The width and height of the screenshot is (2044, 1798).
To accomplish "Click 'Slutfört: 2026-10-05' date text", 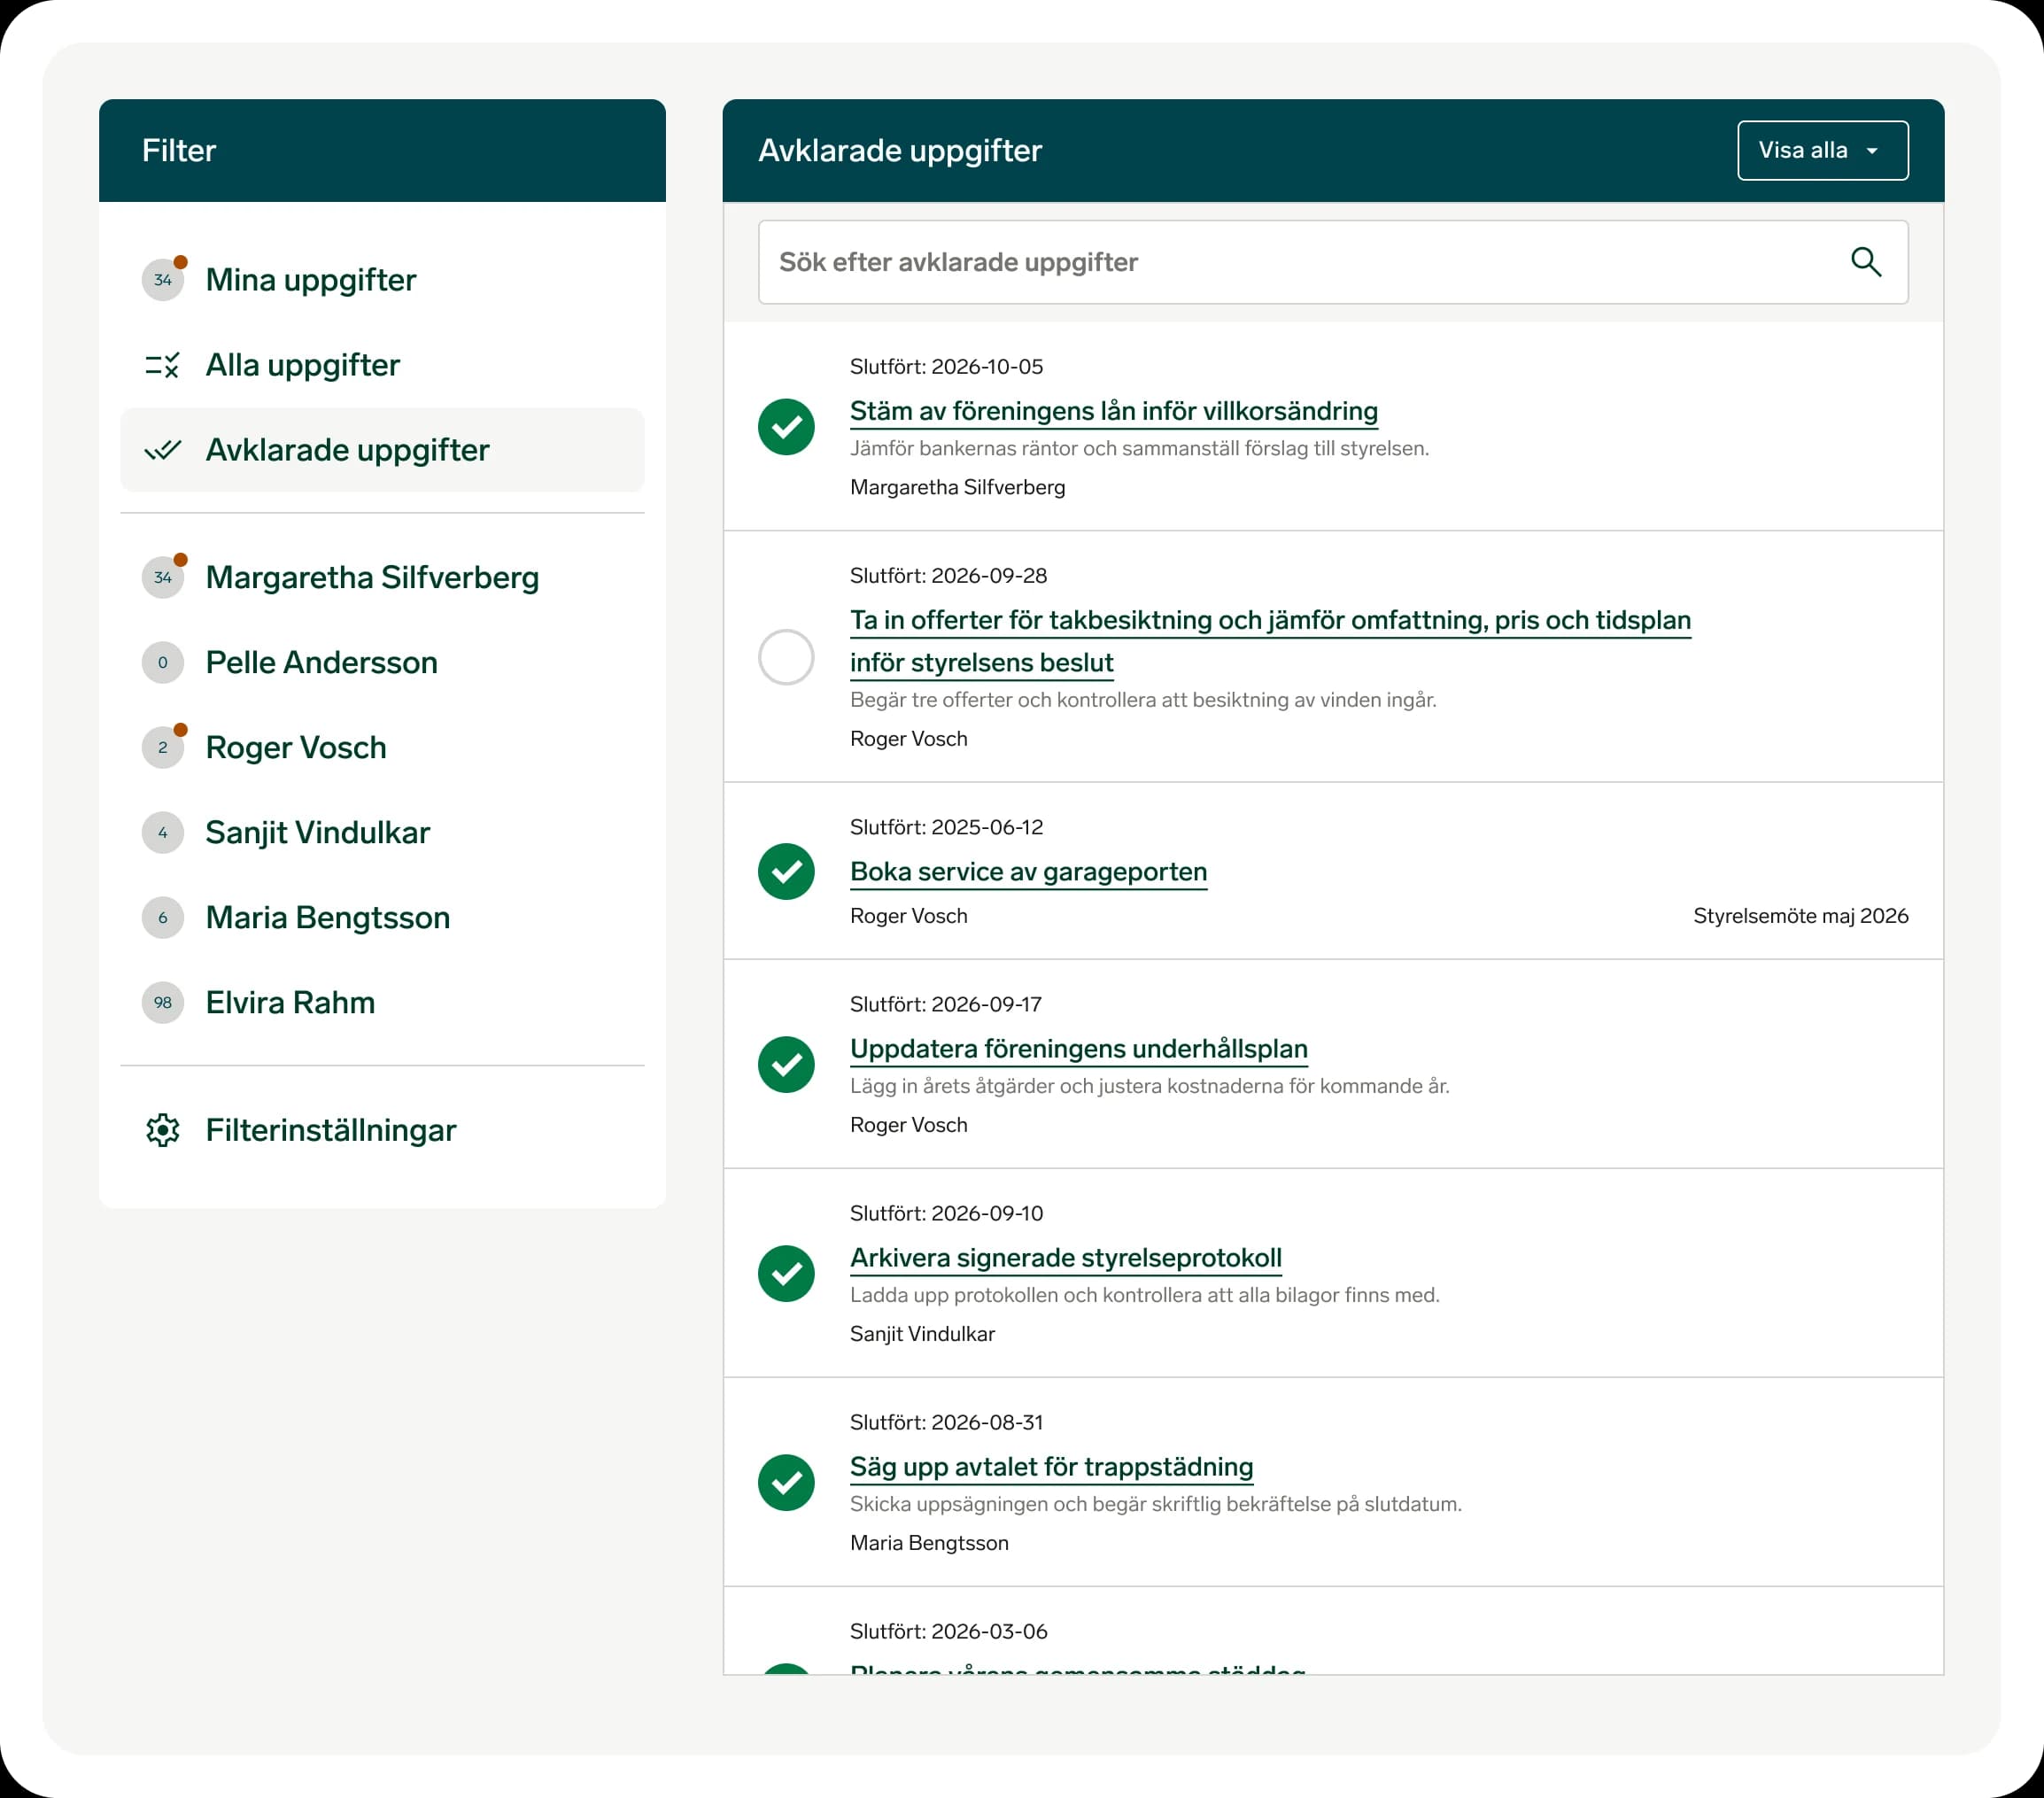I will pyautogui.click(x=946, y=367).
